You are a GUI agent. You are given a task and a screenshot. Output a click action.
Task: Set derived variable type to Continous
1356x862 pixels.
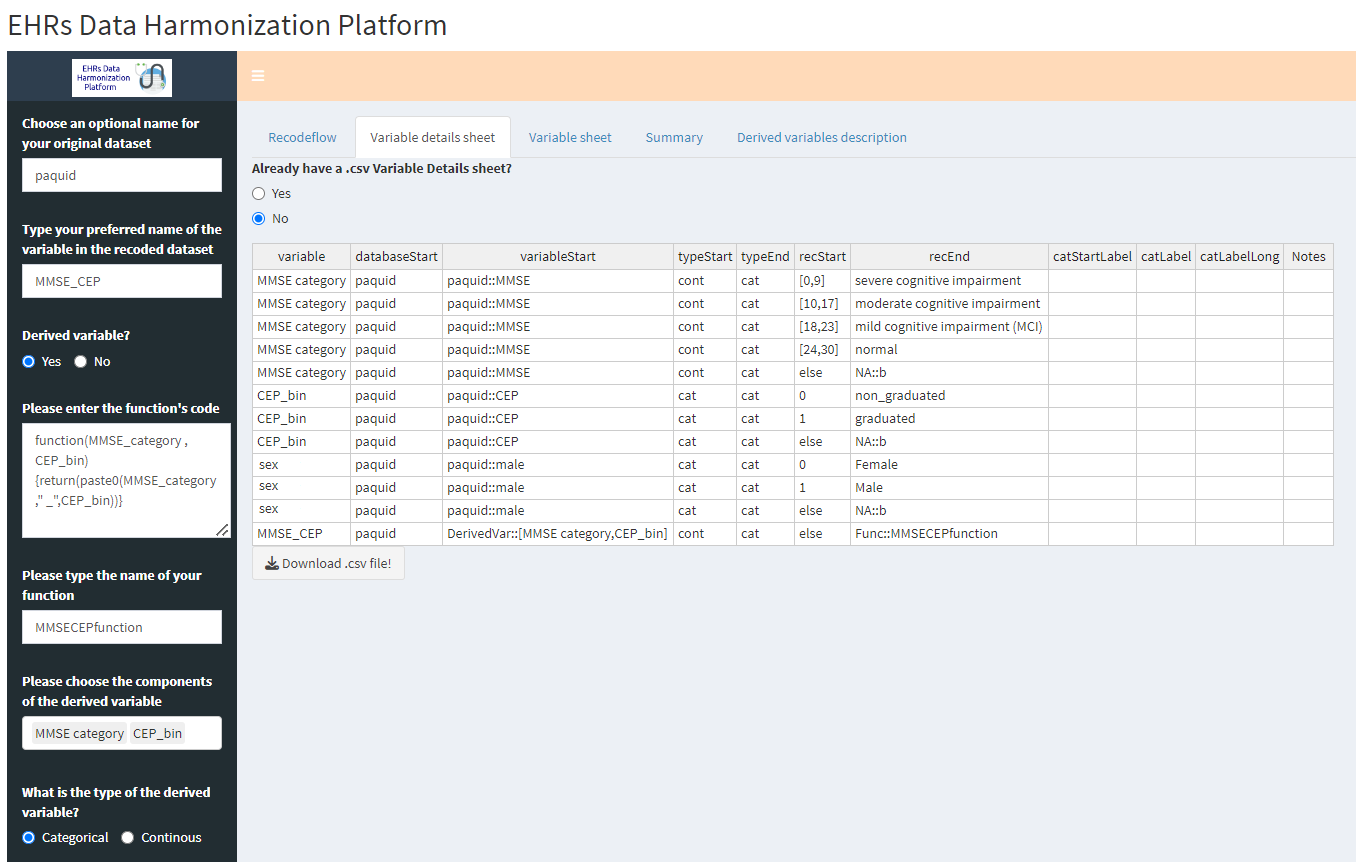(x=128, y=838)
